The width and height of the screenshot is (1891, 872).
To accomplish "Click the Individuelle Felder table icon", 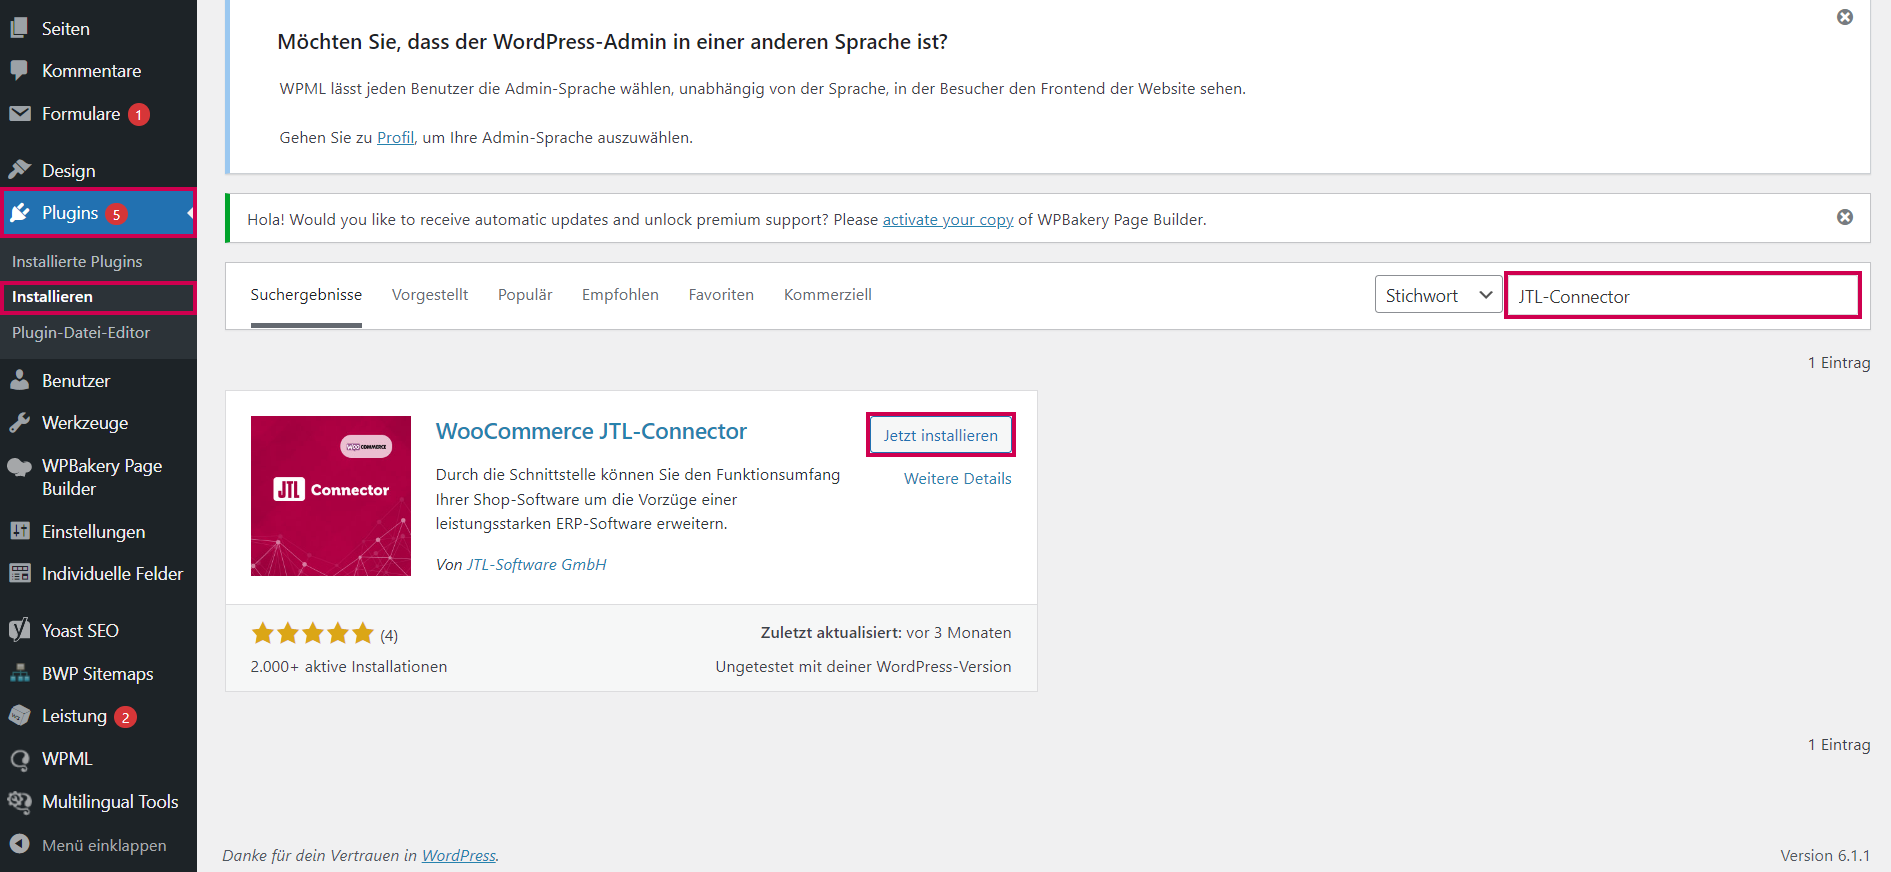I will tap(19, 573).
